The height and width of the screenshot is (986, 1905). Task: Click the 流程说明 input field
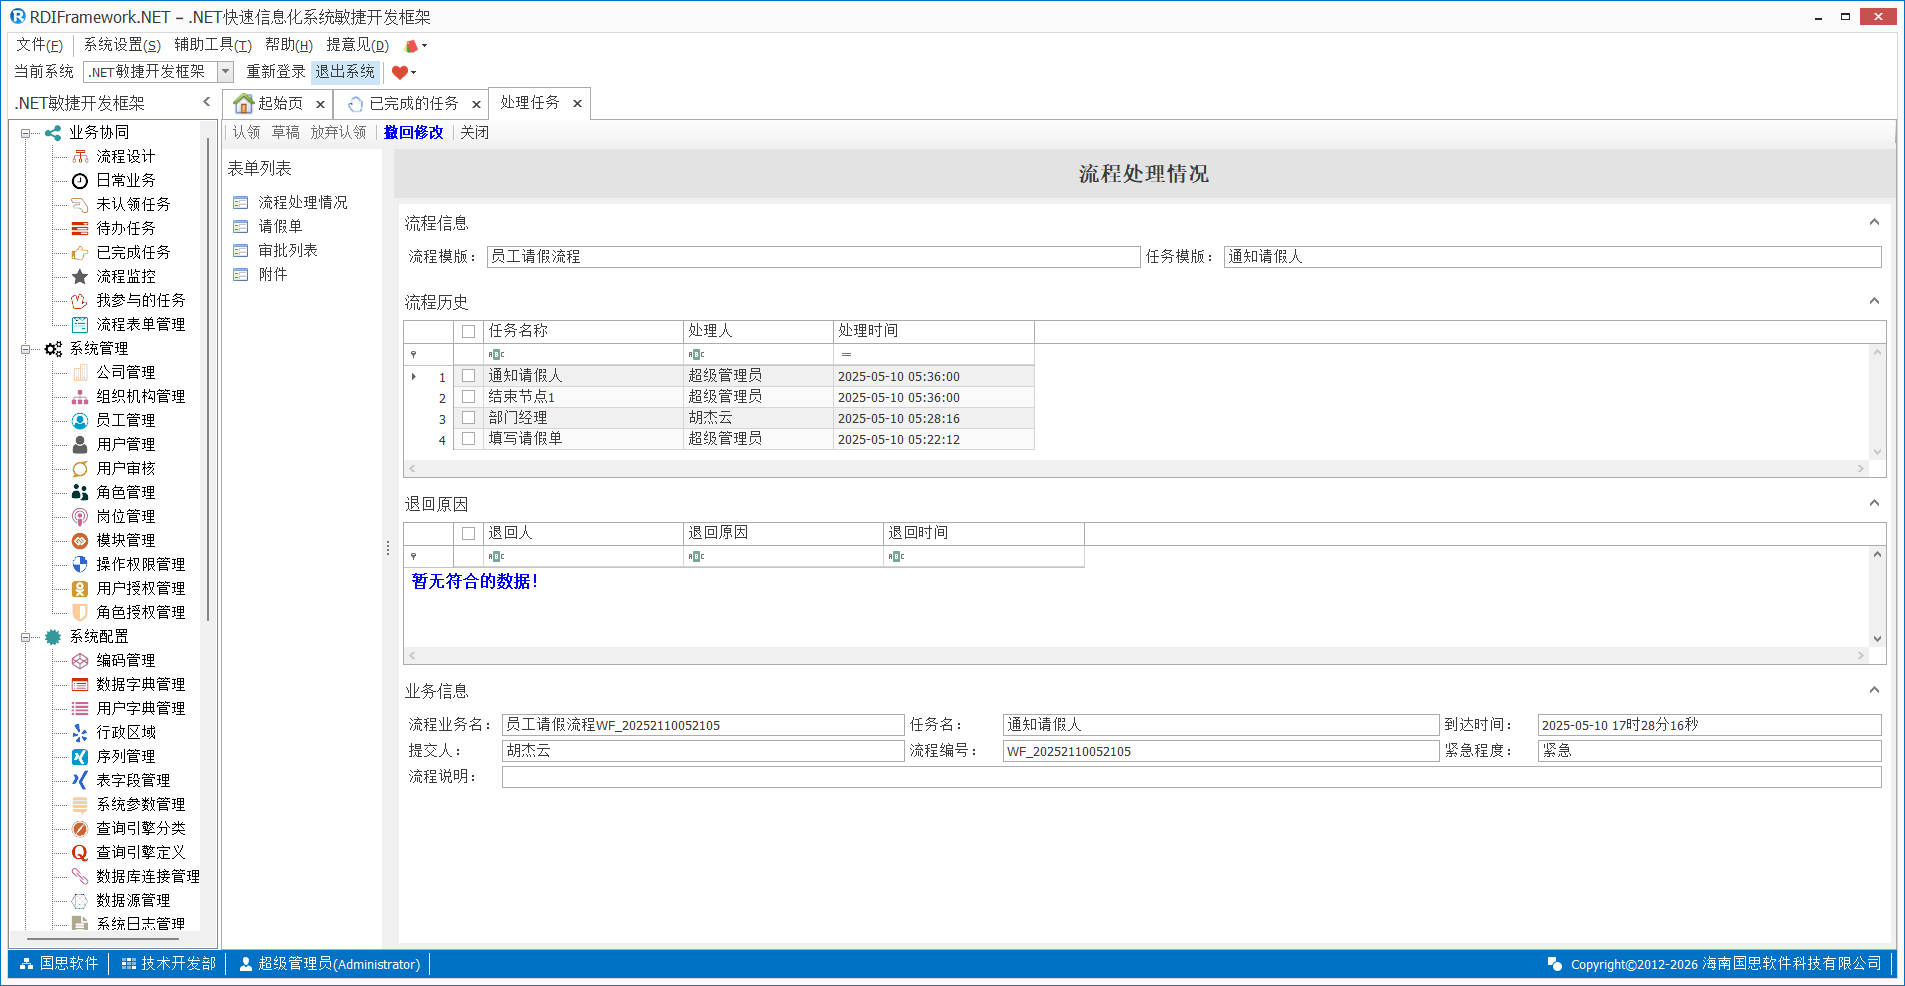click(1190, 777)
